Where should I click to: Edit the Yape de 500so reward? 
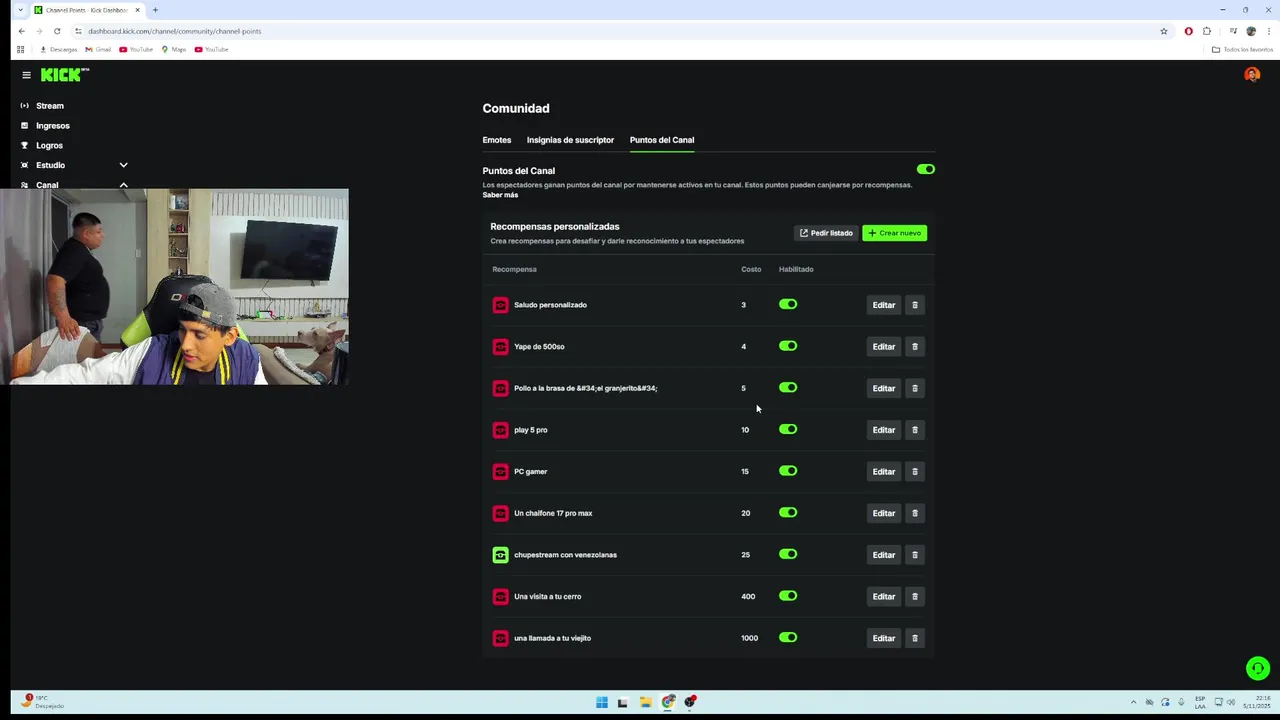click(x=884, y=347)
